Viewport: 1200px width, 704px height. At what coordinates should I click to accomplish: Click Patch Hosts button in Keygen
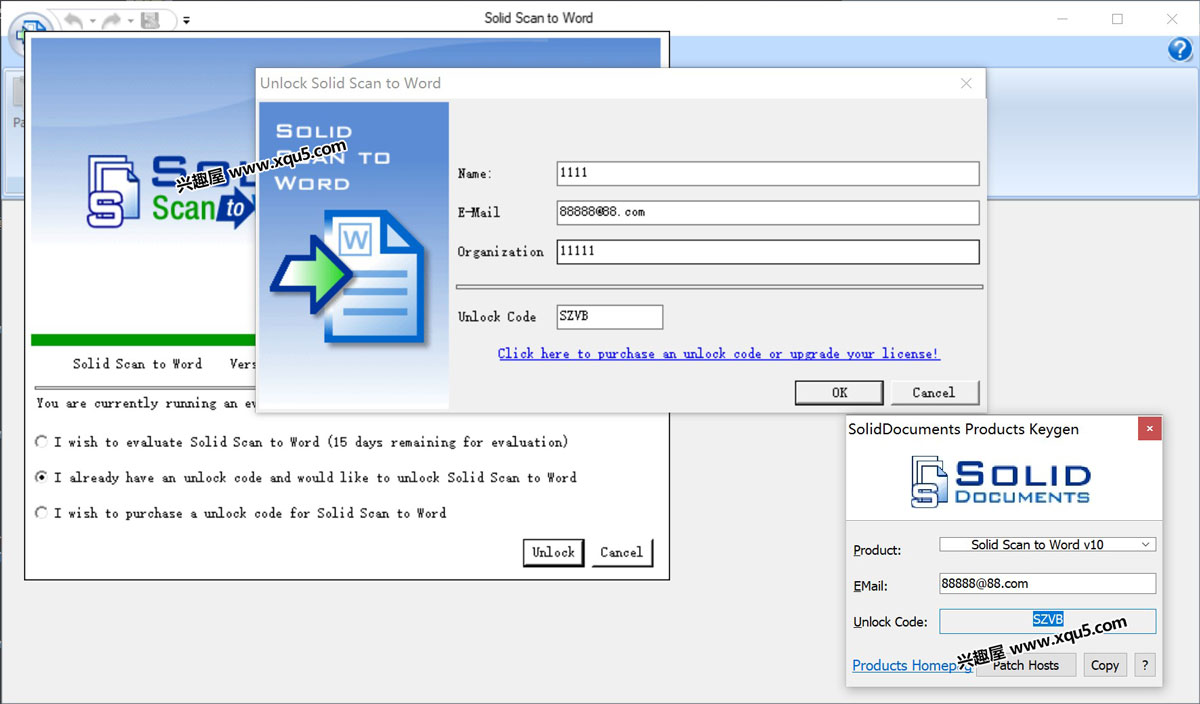(1025, 665)
